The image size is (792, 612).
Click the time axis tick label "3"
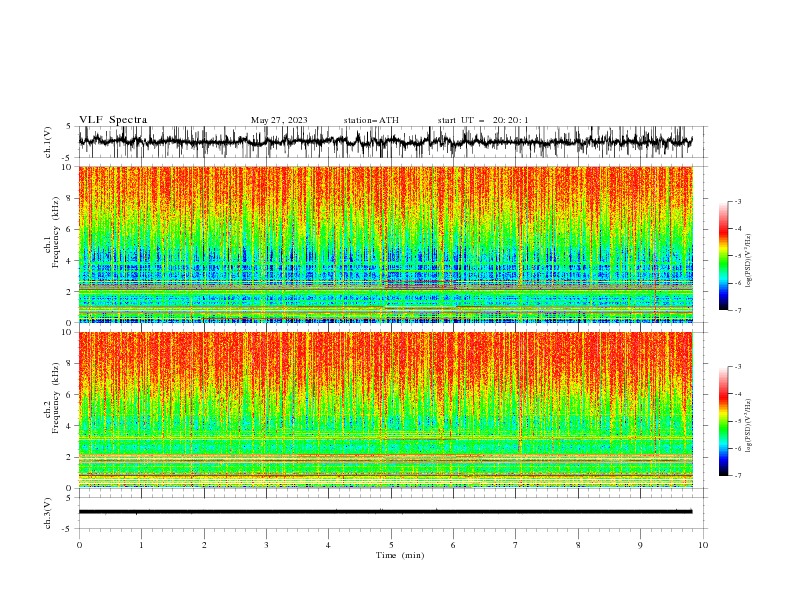(x=266, y=545)
